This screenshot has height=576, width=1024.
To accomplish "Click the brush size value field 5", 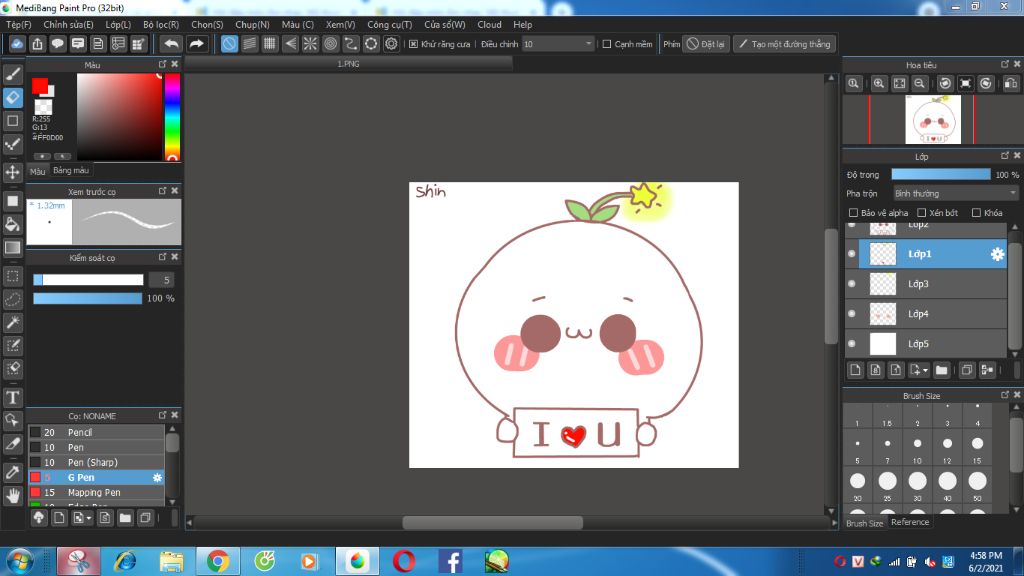I will (161, 280).
